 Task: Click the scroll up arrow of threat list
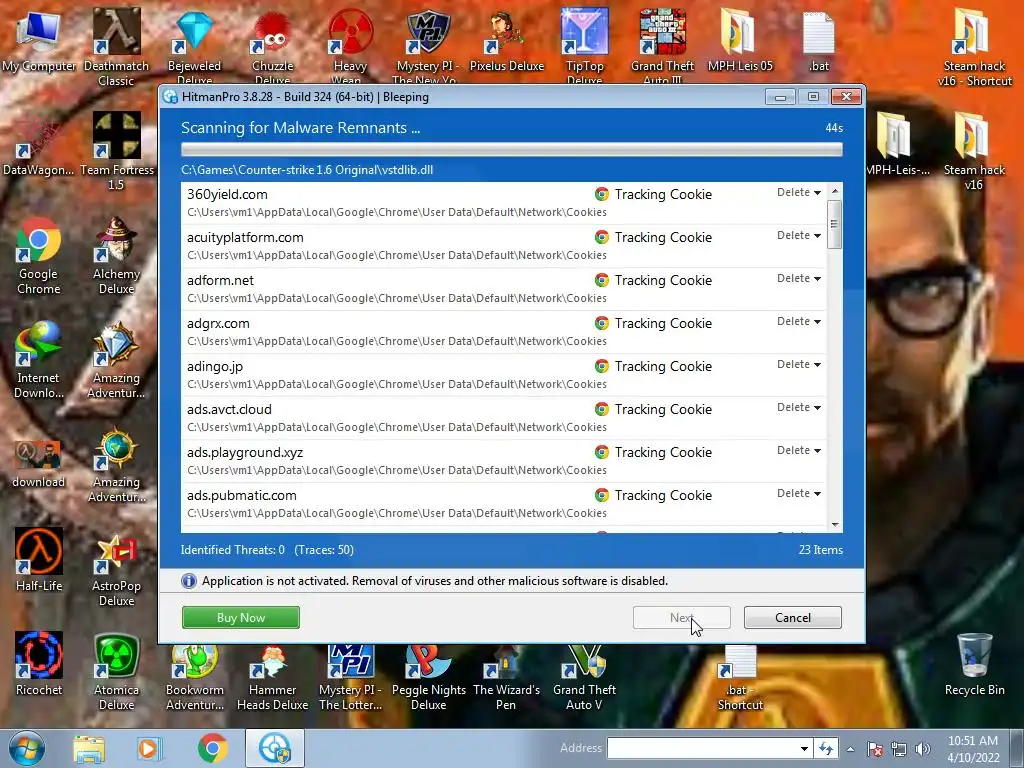(834, 191)
